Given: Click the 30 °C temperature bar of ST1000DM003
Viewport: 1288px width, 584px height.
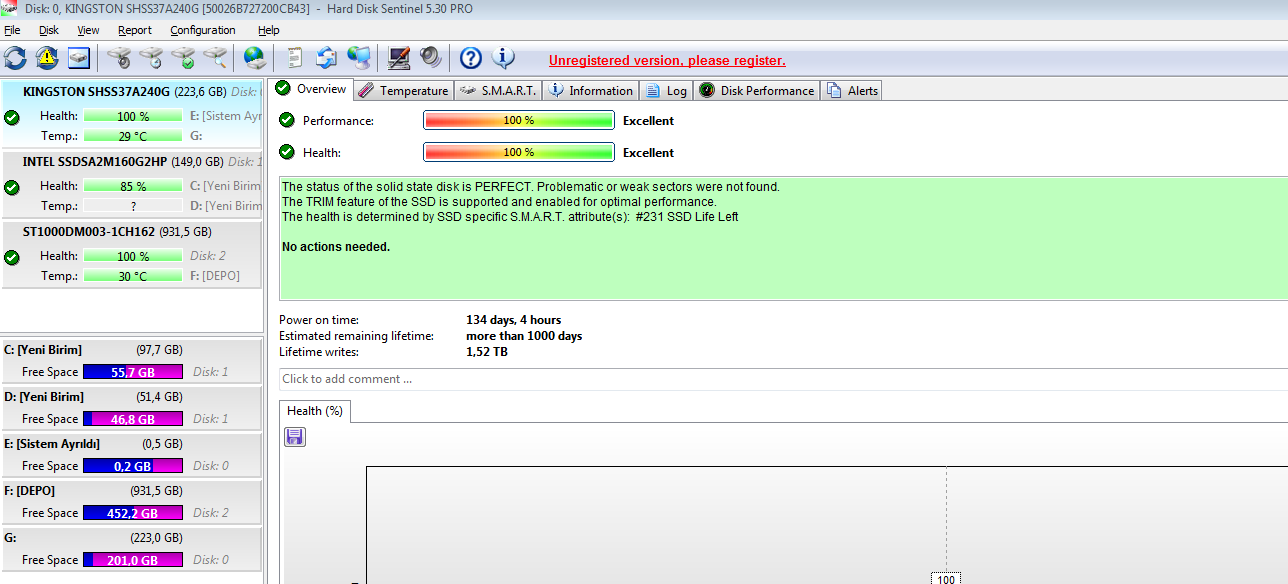Looking at the screenshot, I should pos(133,276).
